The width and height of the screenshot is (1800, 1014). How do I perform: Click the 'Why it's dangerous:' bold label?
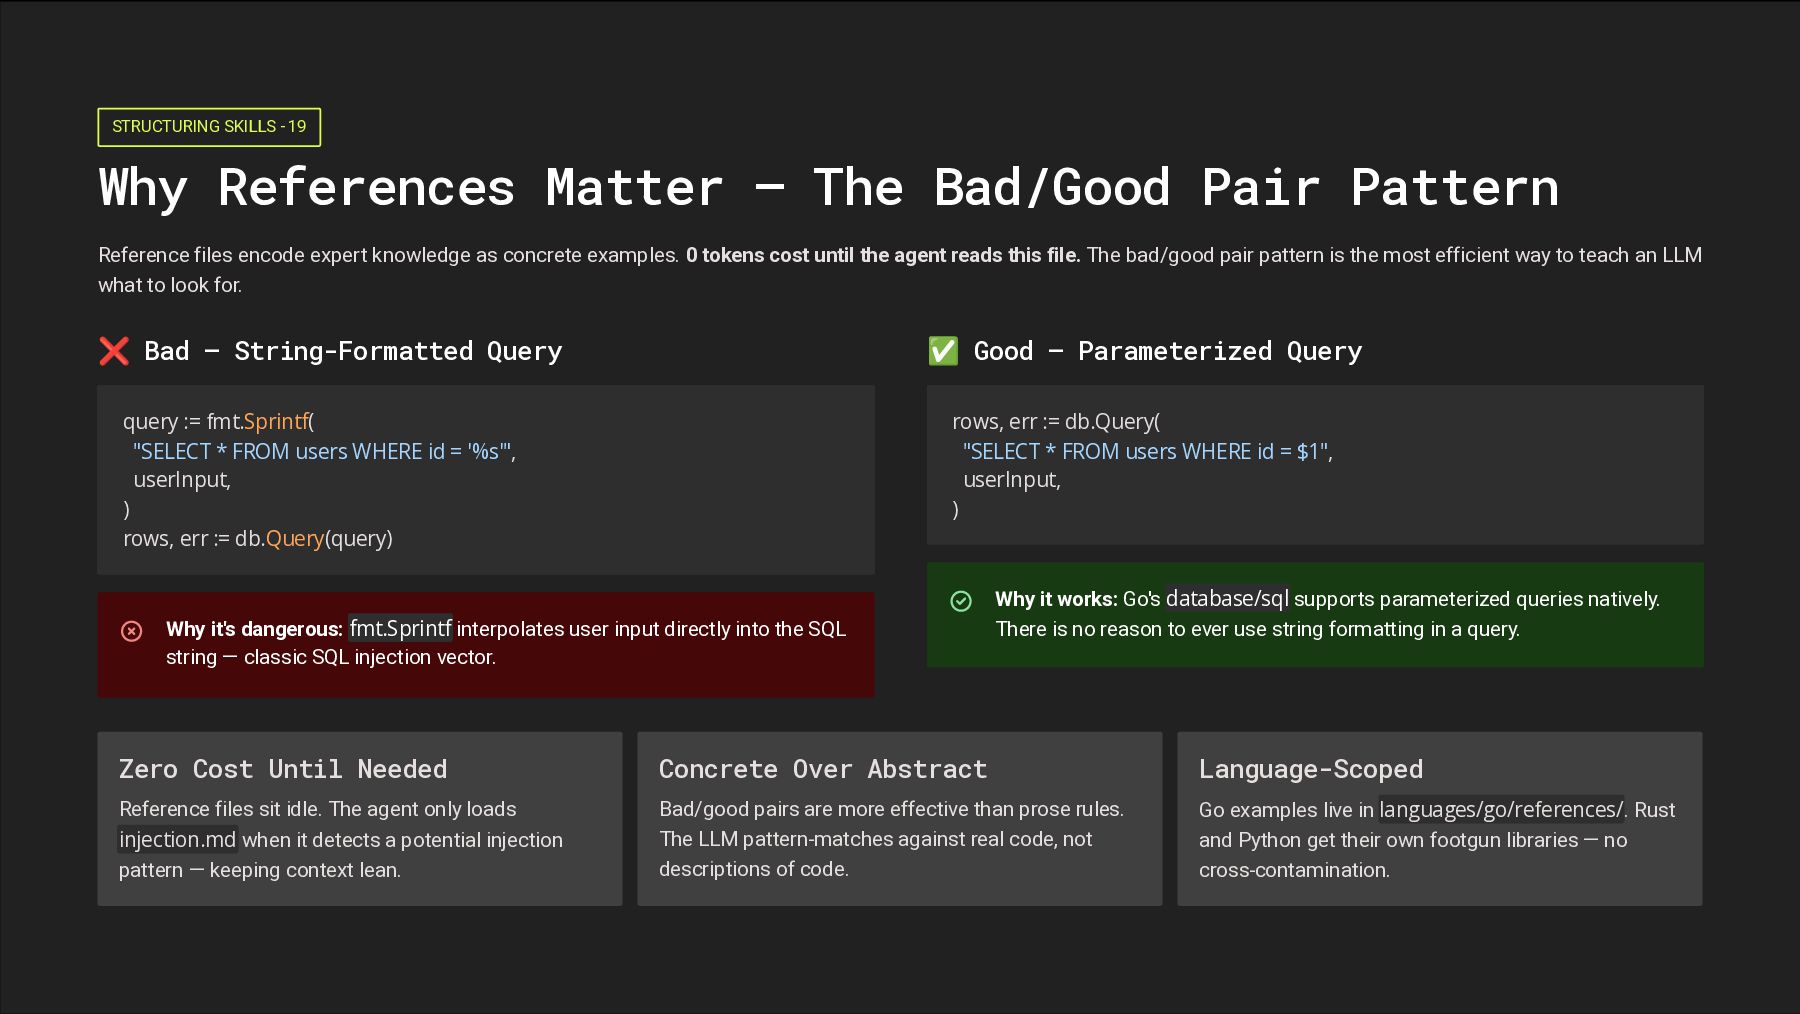(x=254, y=629)
